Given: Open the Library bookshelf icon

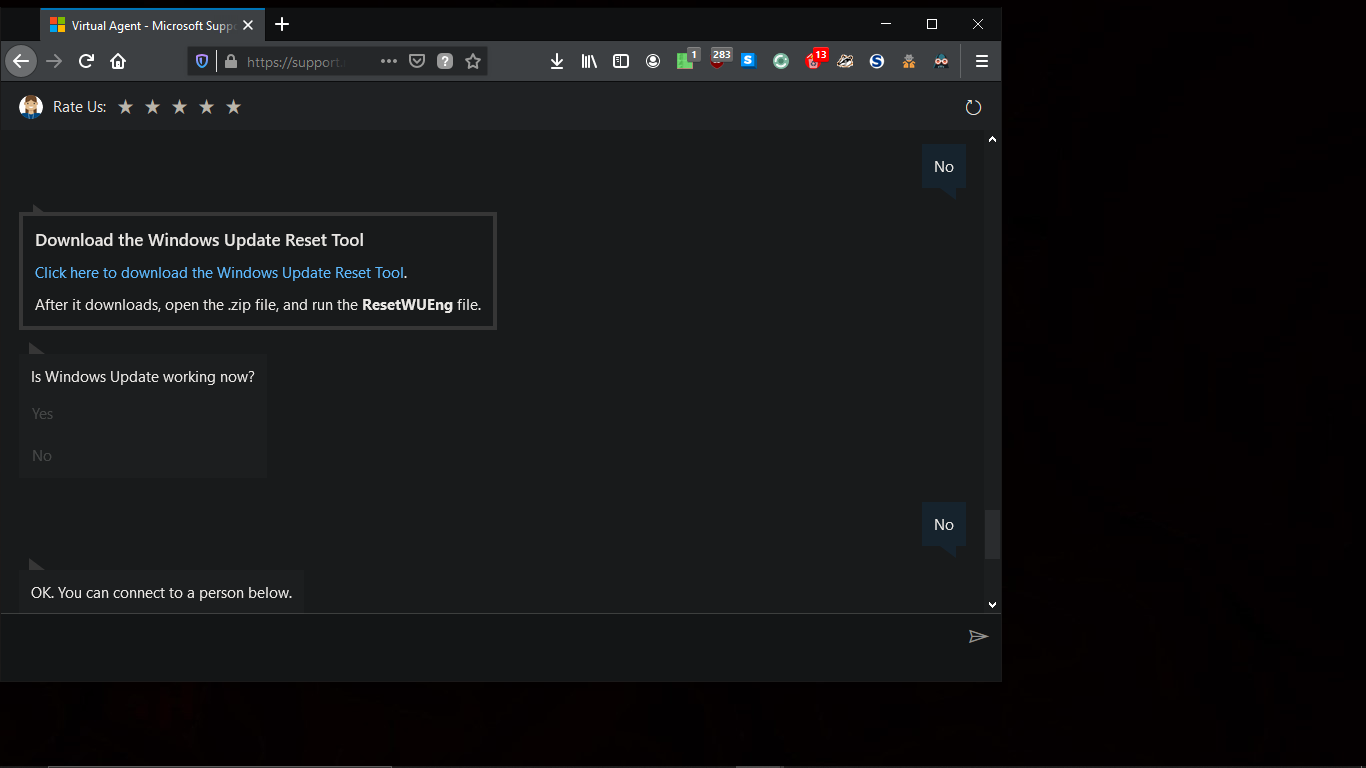Looking at the screenshot, I should click(x=589, y=61).
